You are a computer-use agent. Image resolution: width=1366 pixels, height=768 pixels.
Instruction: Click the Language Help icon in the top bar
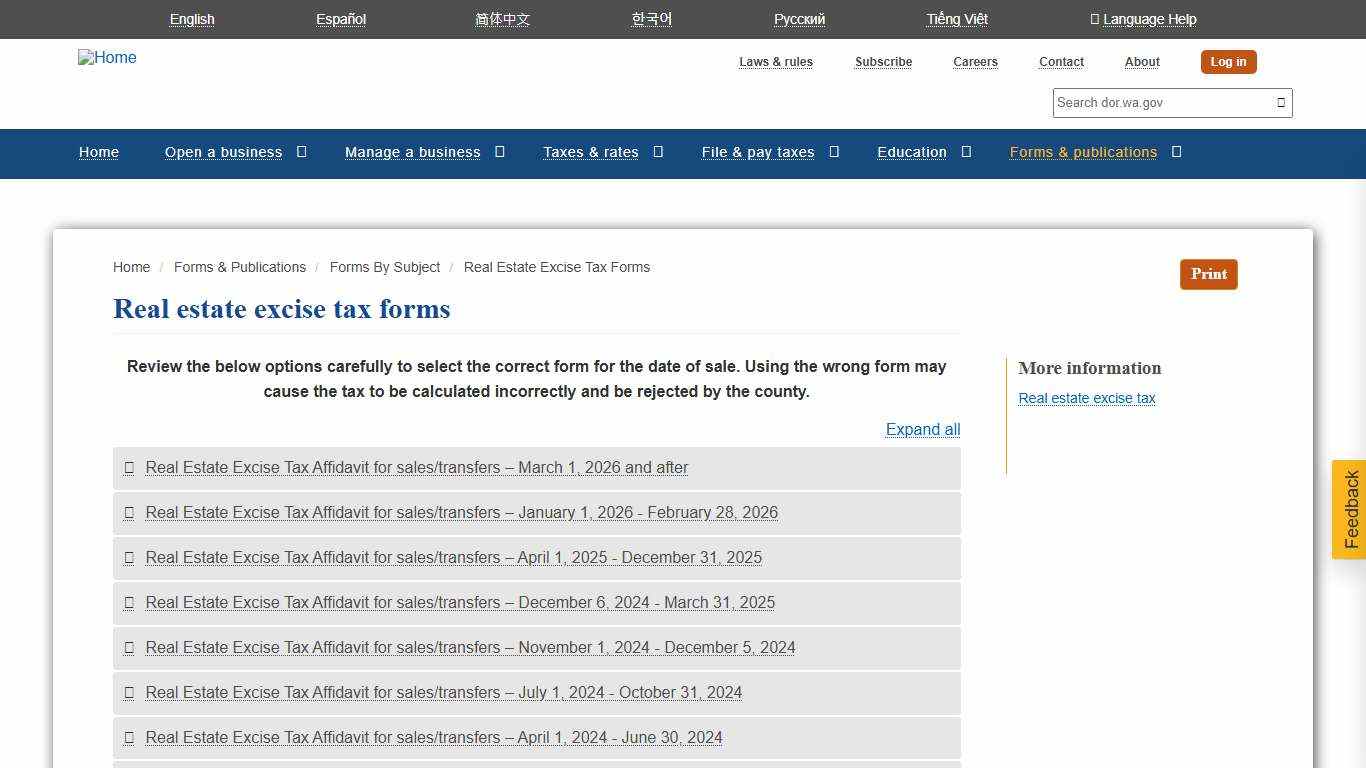point(1094,19)
